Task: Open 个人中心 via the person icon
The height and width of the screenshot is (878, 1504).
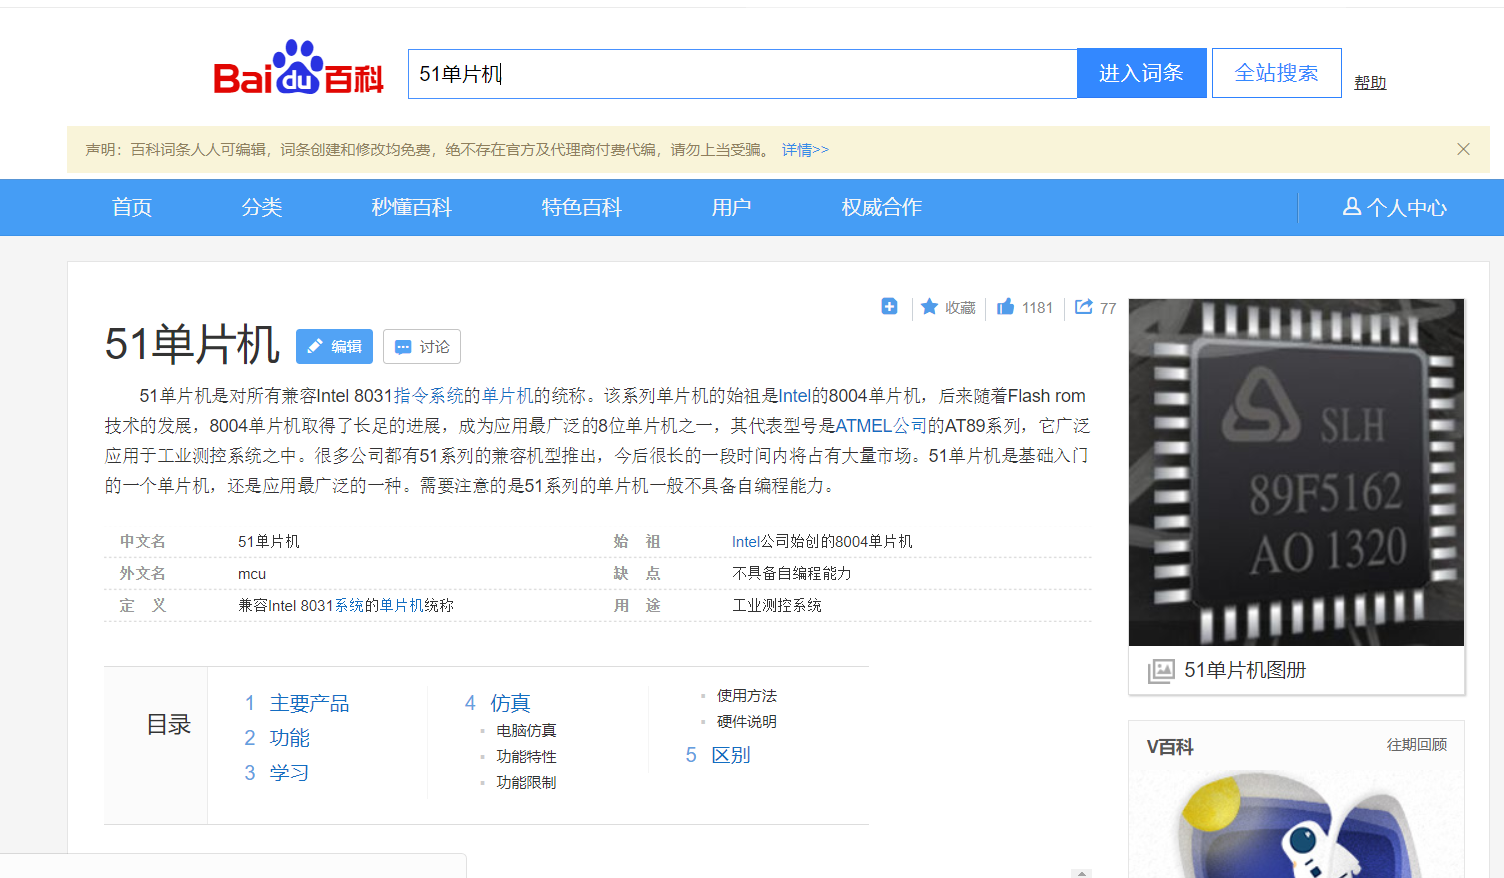Action: (x=1395, y=207)
